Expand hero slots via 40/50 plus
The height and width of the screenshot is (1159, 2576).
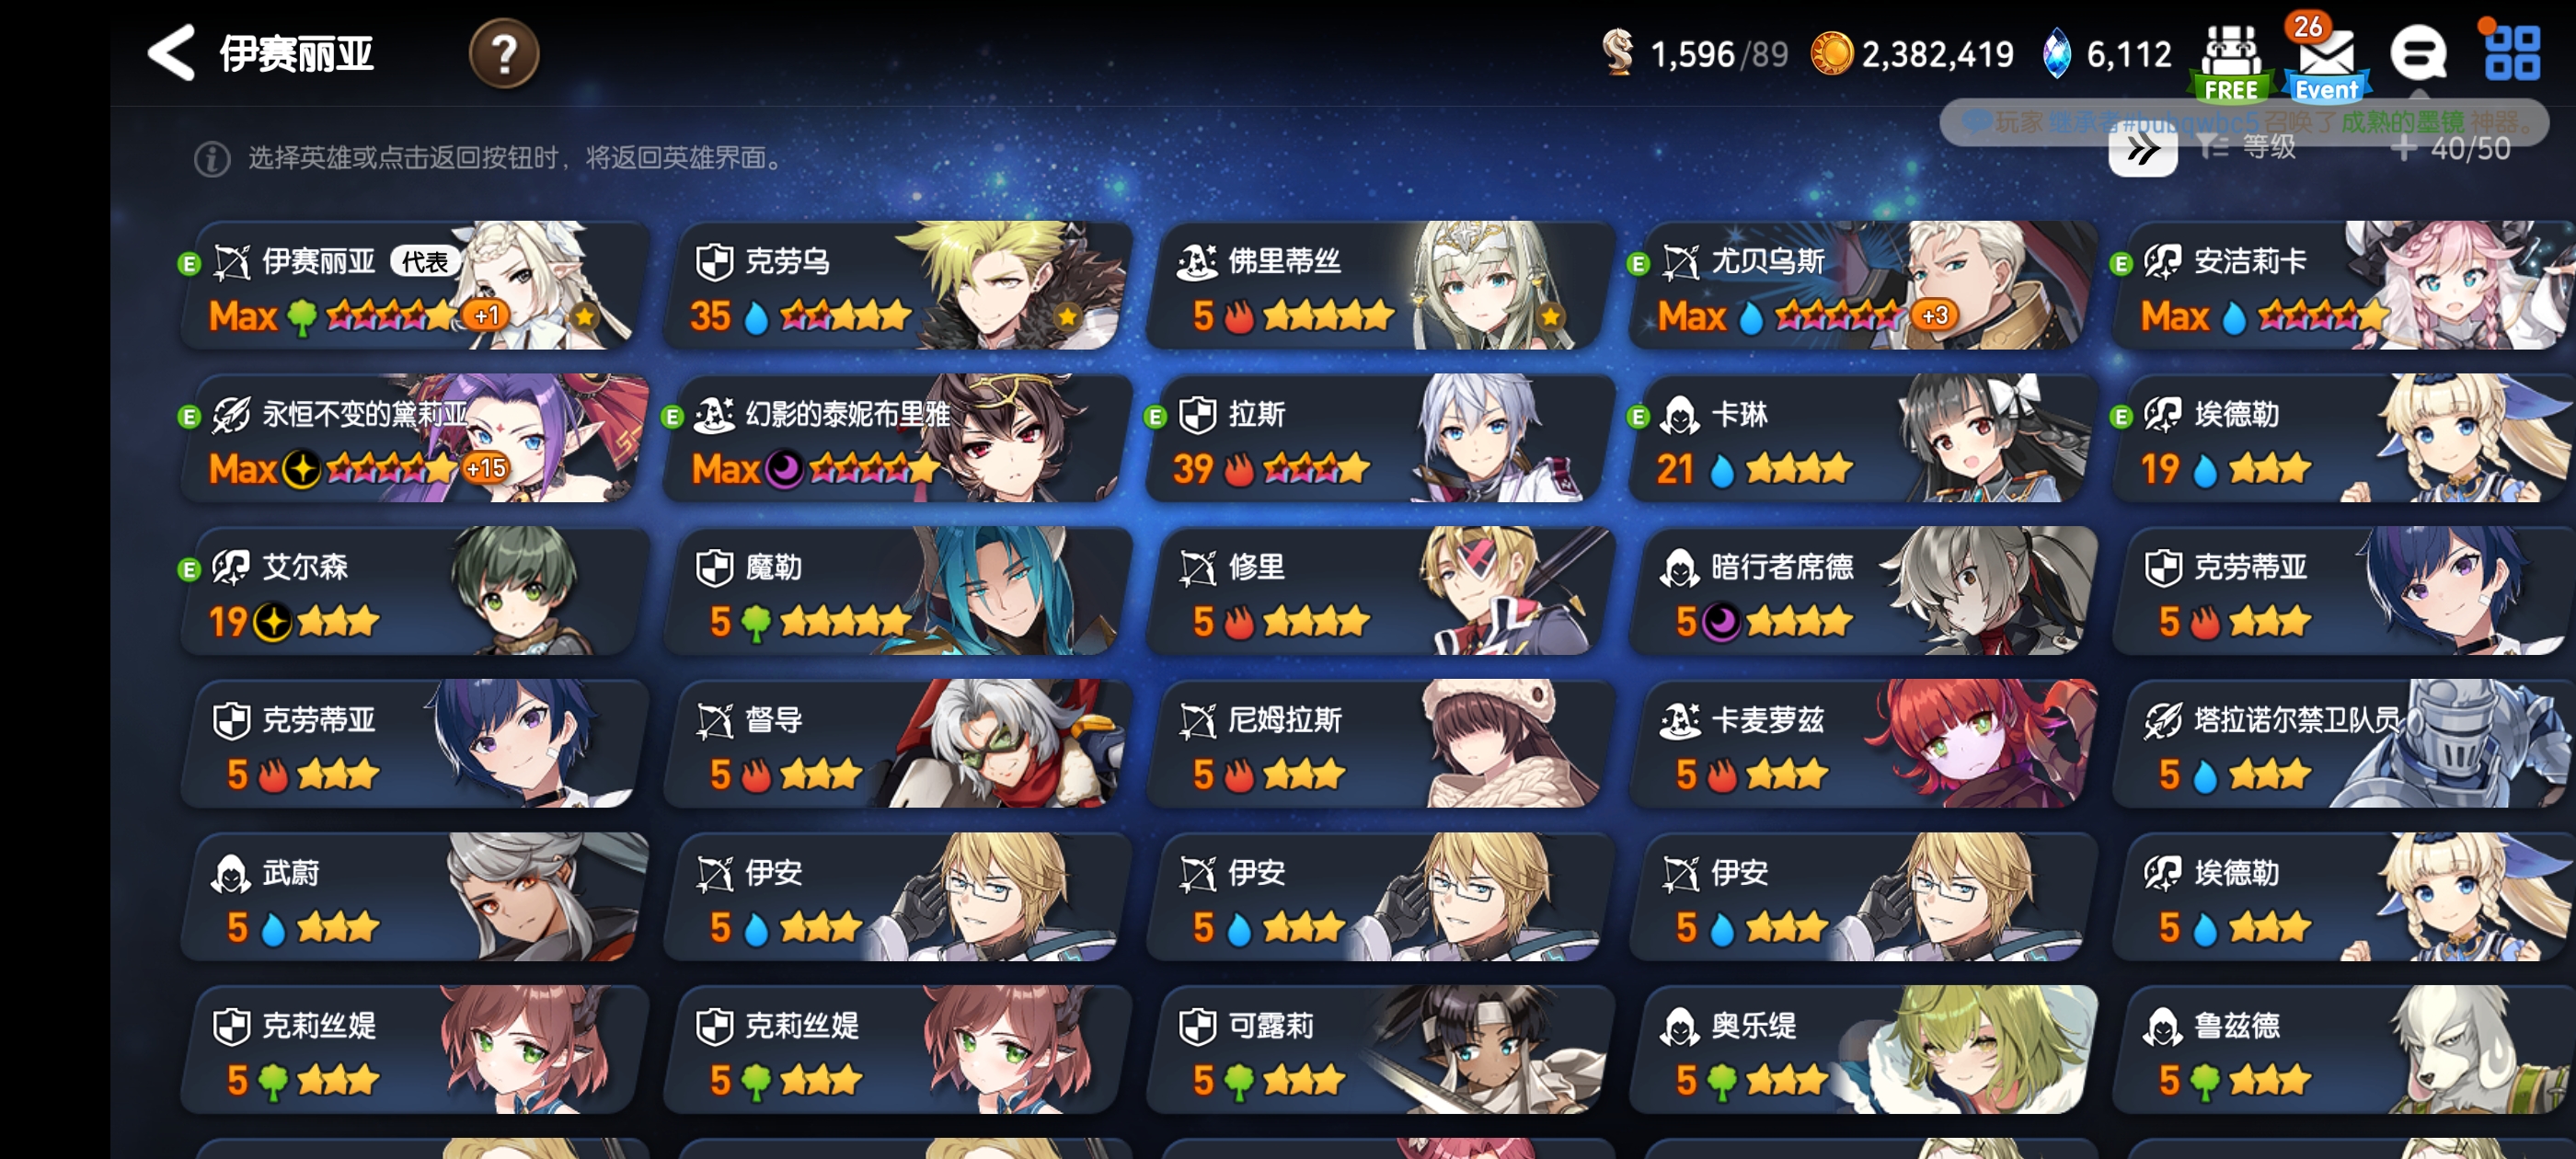pos(2450,149)
